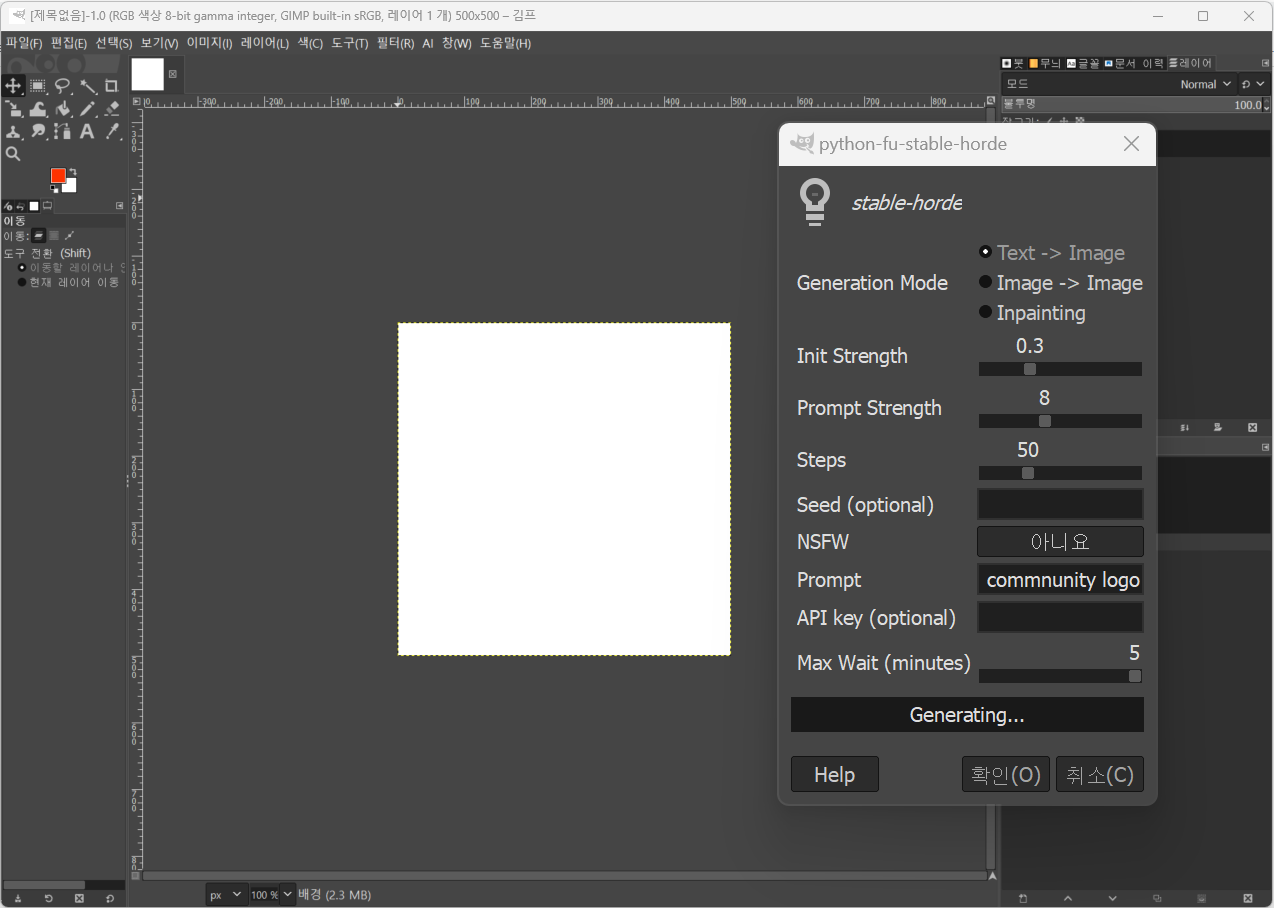This screenshot has width=1274, height=908.
Task: Select the Paths tool
Action: pos(63,131)
